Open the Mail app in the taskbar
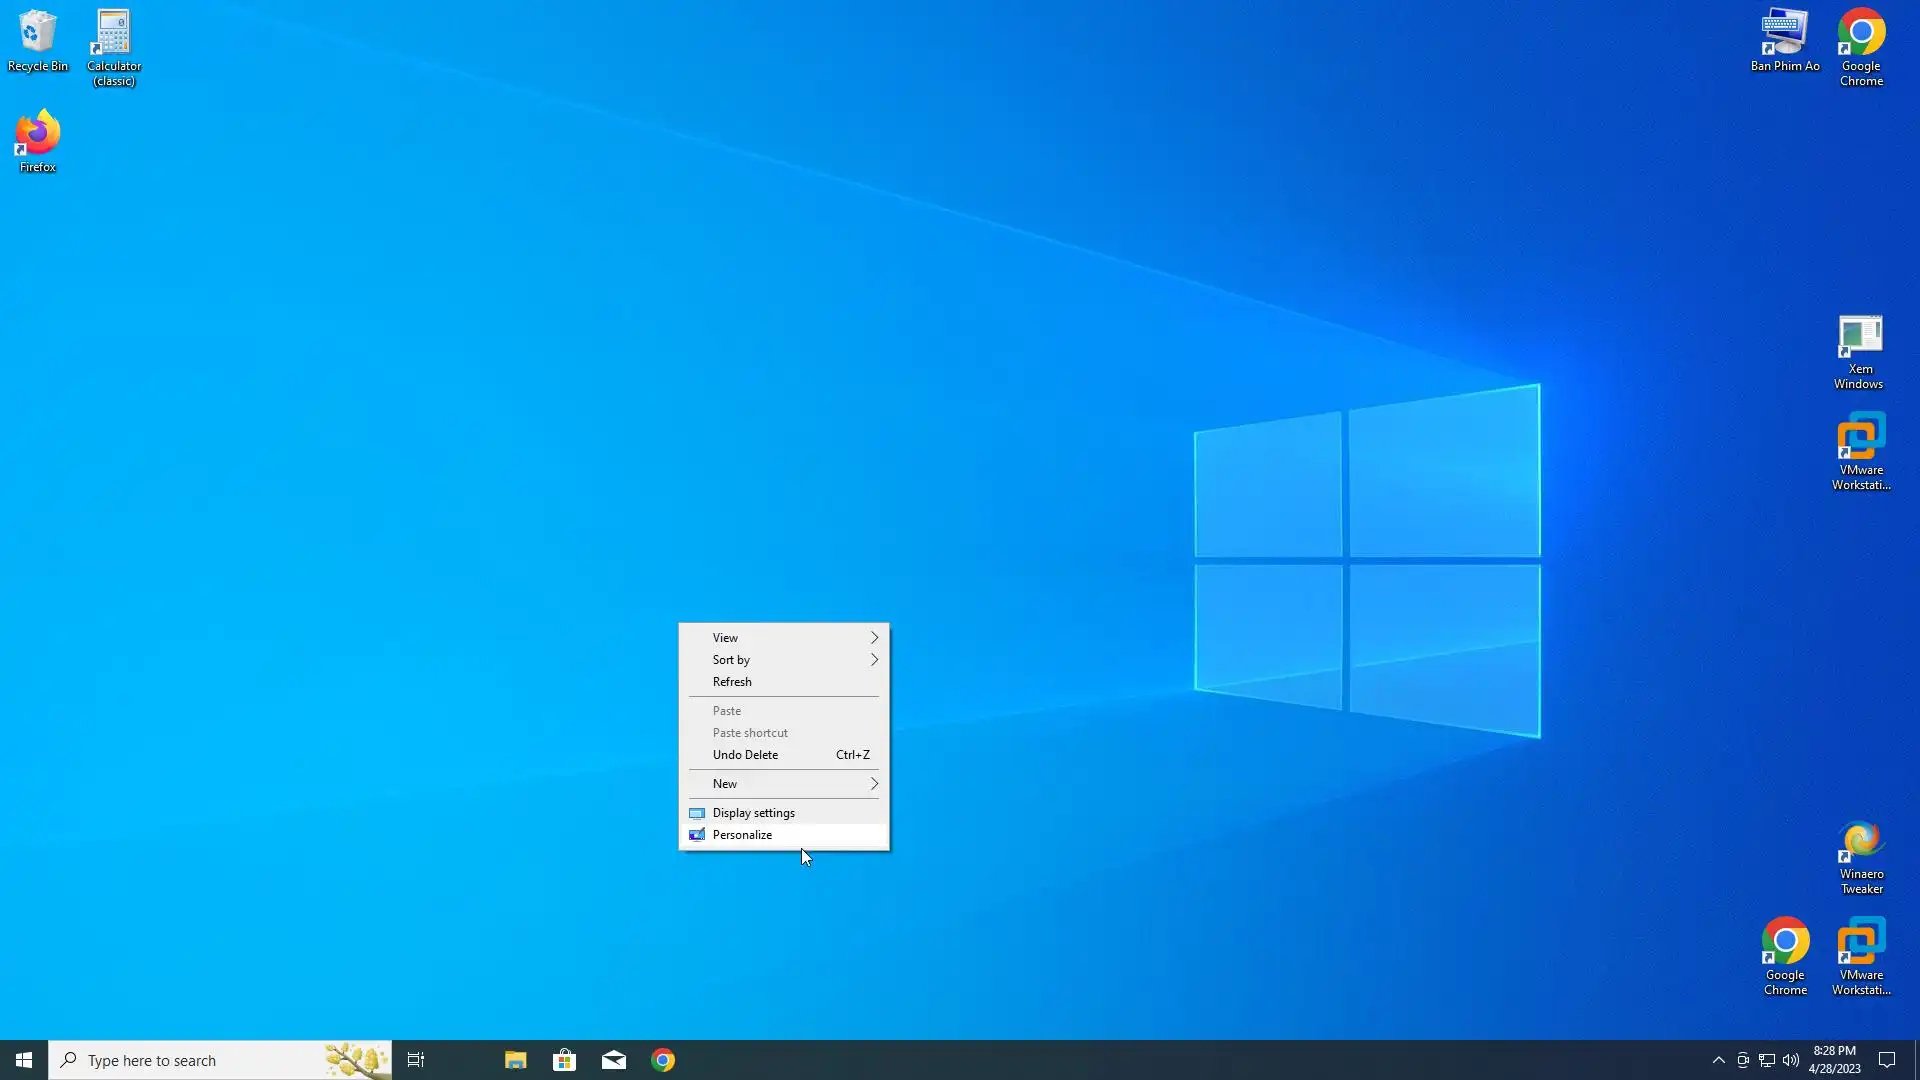Image resolution: width=1920 pixels, height=1080 pixels. [x=614, y=1060]
